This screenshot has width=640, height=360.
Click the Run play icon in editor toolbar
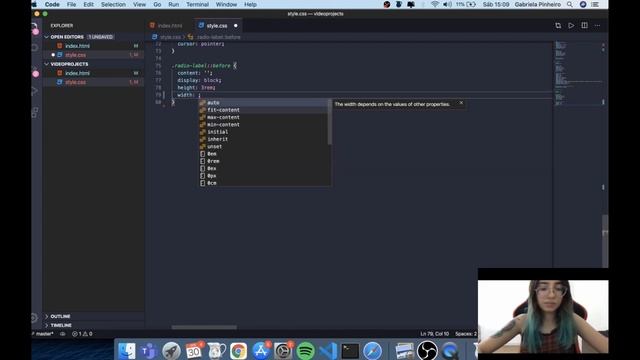[571, 26]
